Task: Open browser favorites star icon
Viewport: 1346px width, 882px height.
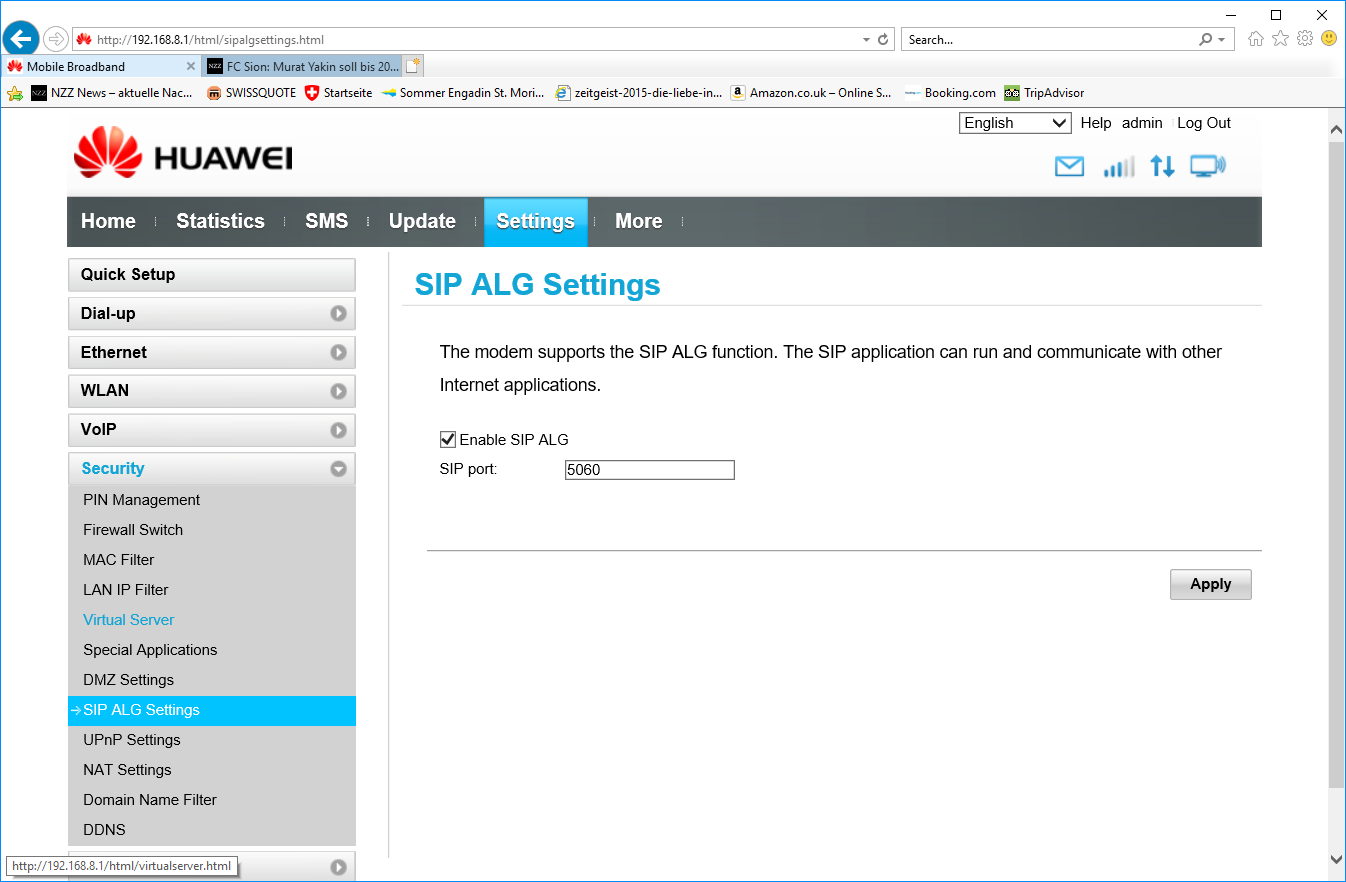Action: coord(1280,39)
